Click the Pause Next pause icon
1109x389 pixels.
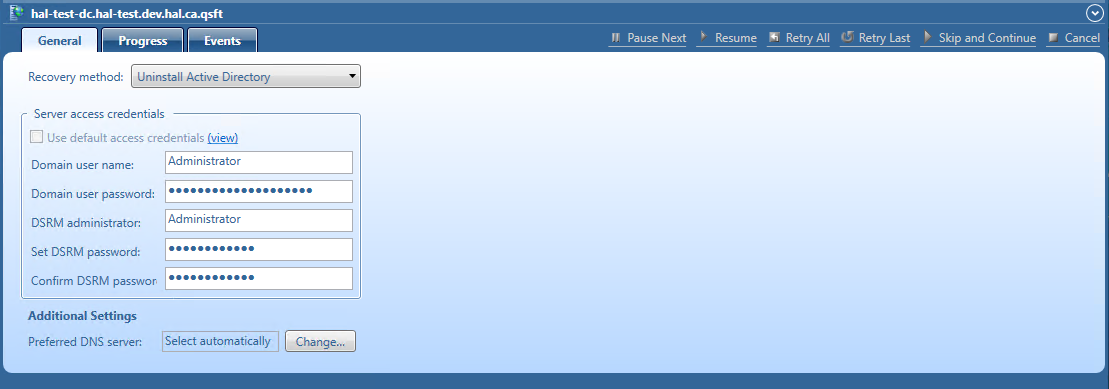click(x=616, y=37)
